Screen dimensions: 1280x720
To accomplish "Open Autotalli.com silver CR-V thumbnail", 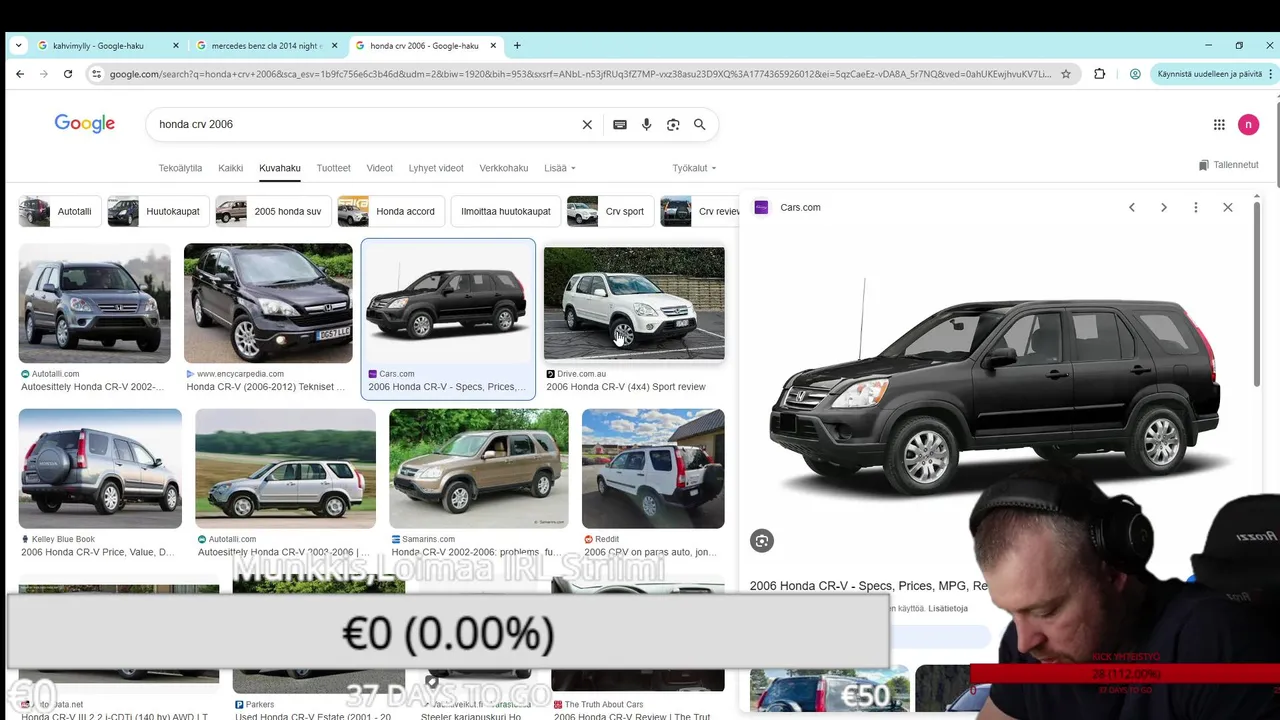I will pyautogui.click(x=95, y=303).
